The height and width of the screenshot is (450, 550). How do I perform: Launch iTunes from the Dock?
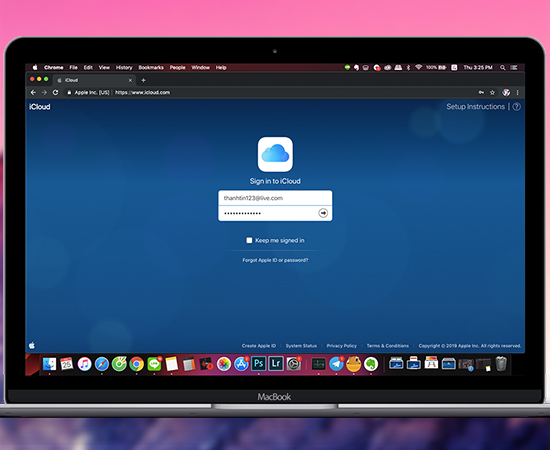tap(84, 364)
